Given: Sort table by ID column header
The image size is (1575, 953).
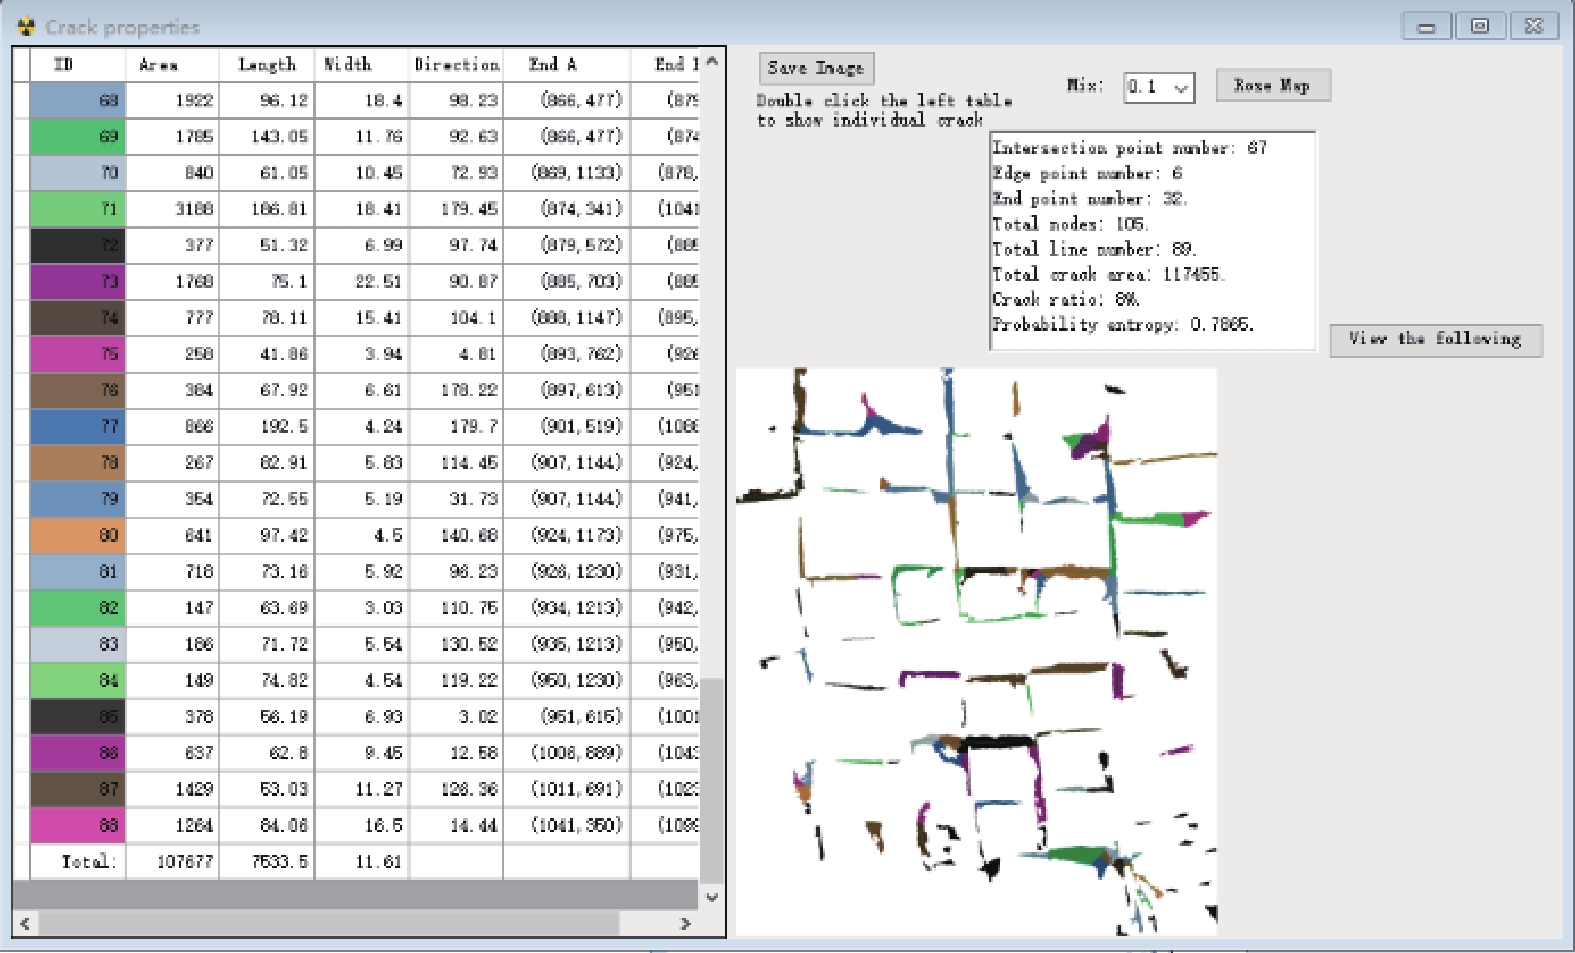Looking at the screenshot, I should tap(64, 64).
